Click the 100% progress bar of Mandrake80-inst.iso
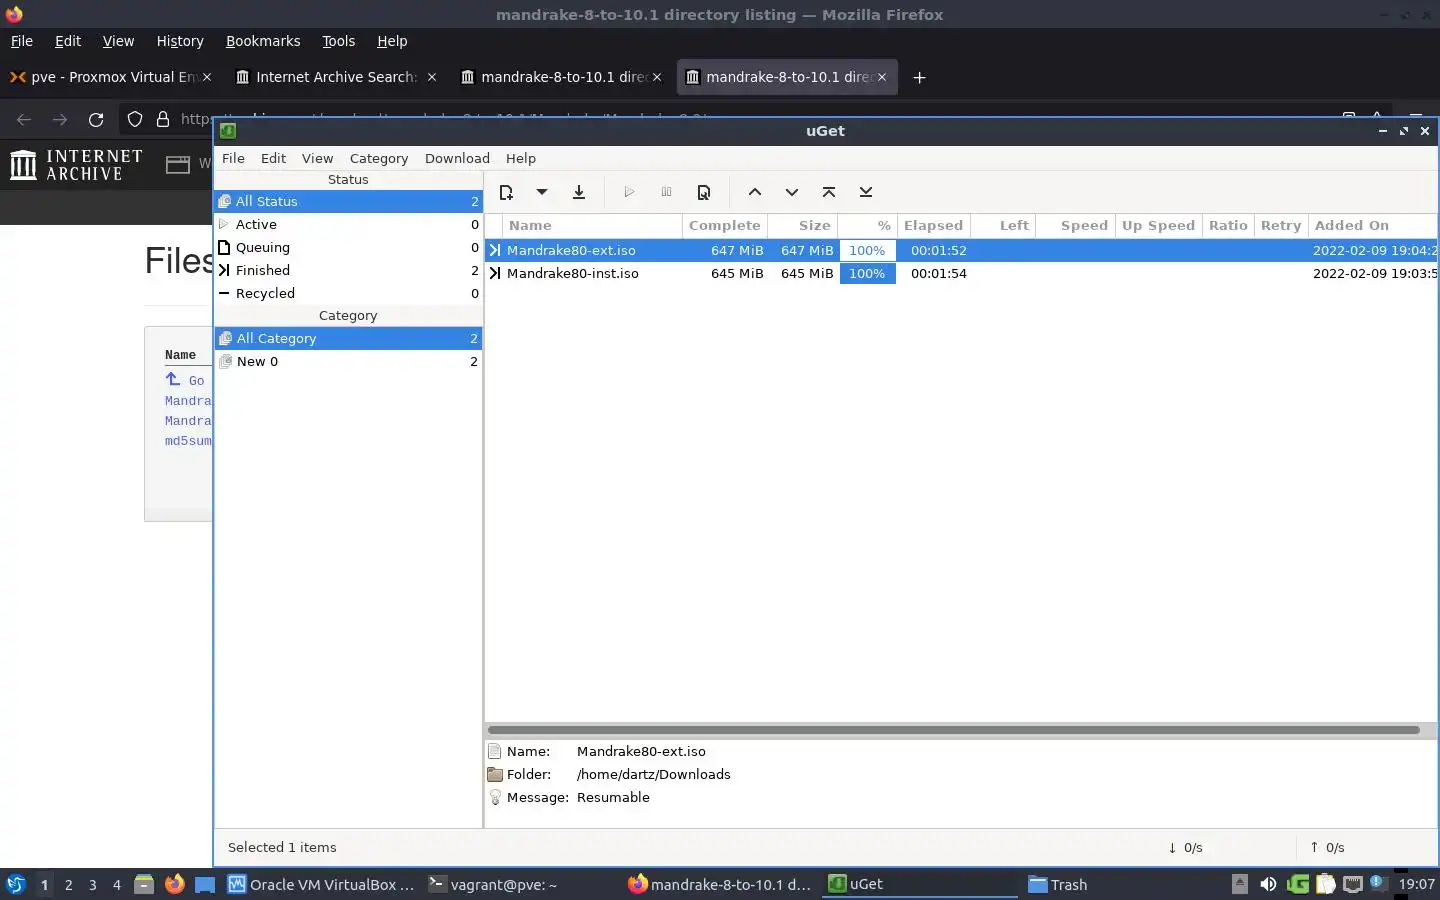 pos(867,273)
